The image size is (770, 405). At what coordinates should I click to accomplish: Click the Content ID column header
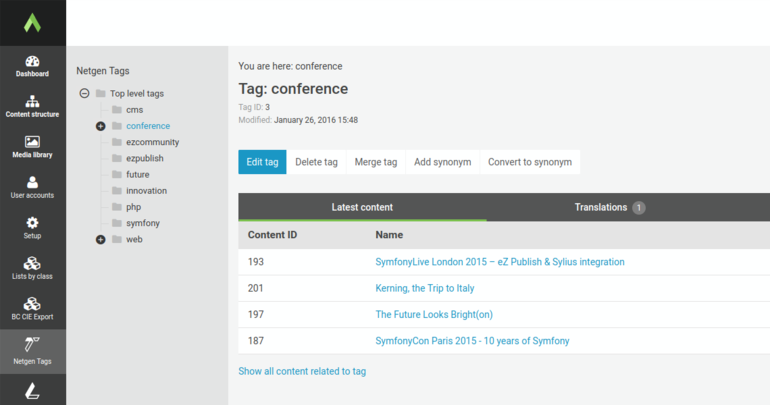click(x=273, y=235)
